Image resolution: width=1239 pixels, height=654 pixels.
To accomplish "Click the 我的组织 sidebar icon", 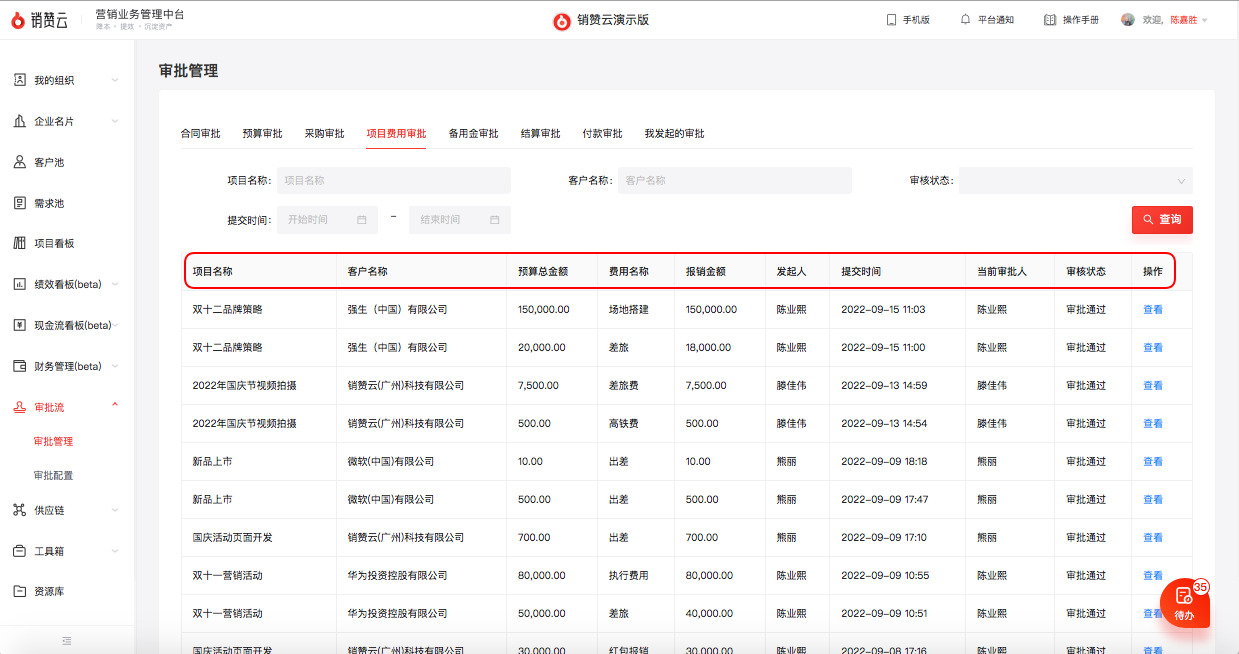I will pos(20,80).
